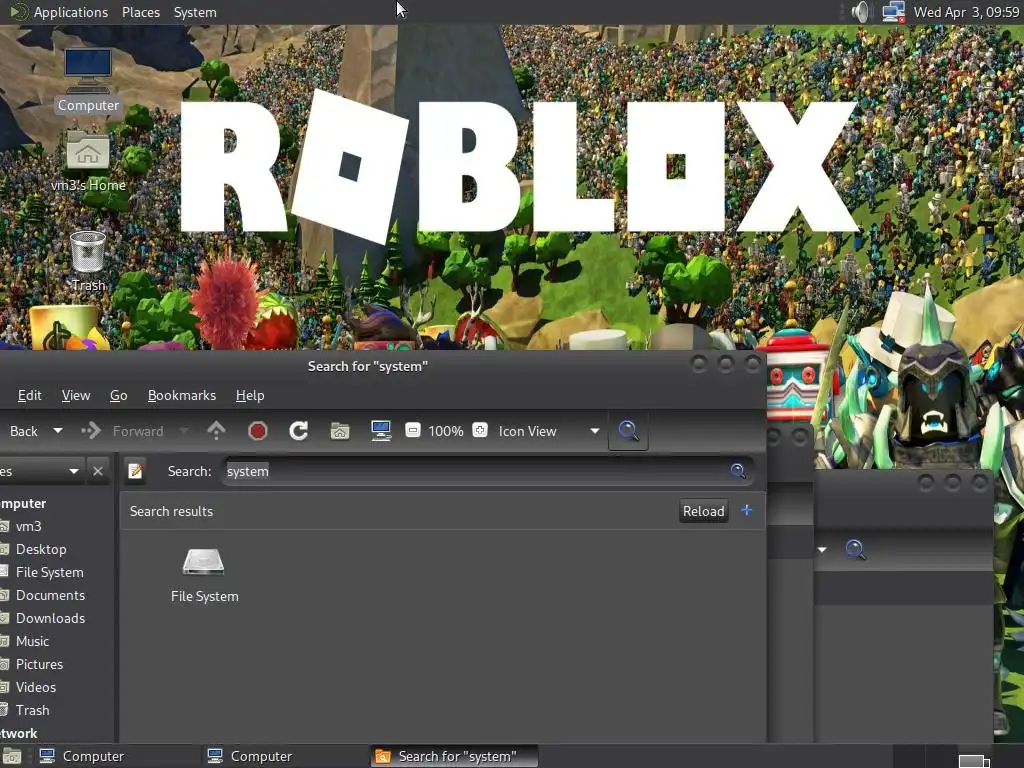The height and width of the screenshot is (768, 1024).
Task: Click the network connection icon in panel
Action: (x=893, y=12)
